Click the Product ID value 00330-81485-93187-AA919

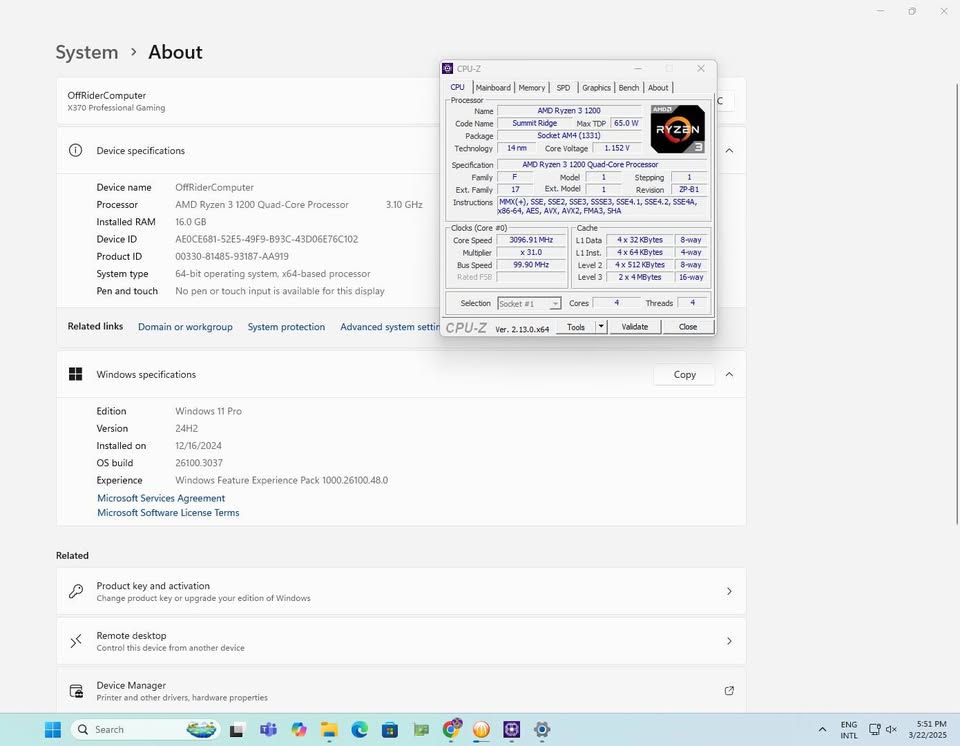point(231,257)
